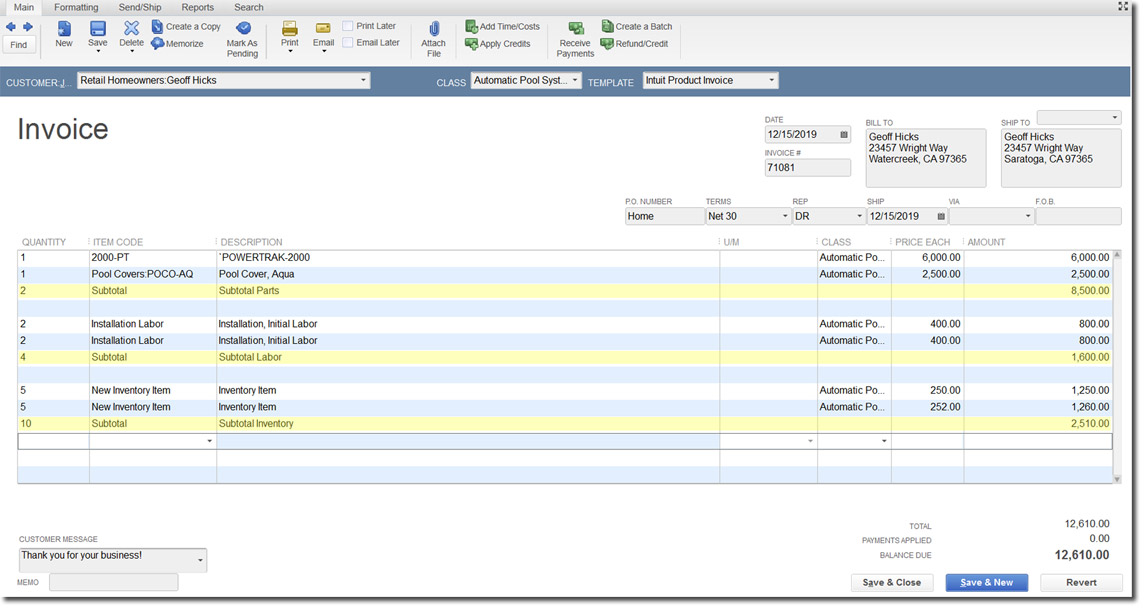Switch to the Formatting tab
The height and width of the screenshot is (608, 1144).
click(76, 7)
